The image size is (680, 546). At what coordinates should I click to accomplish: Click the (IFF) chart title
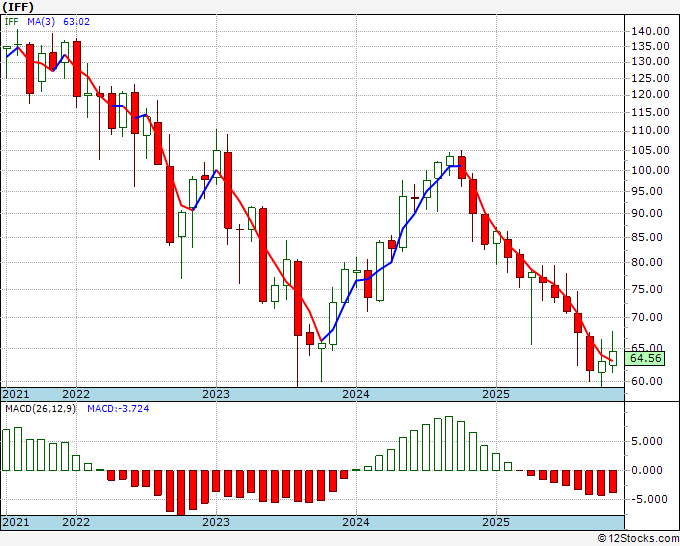pyautogui.click(x=18, y=7)
